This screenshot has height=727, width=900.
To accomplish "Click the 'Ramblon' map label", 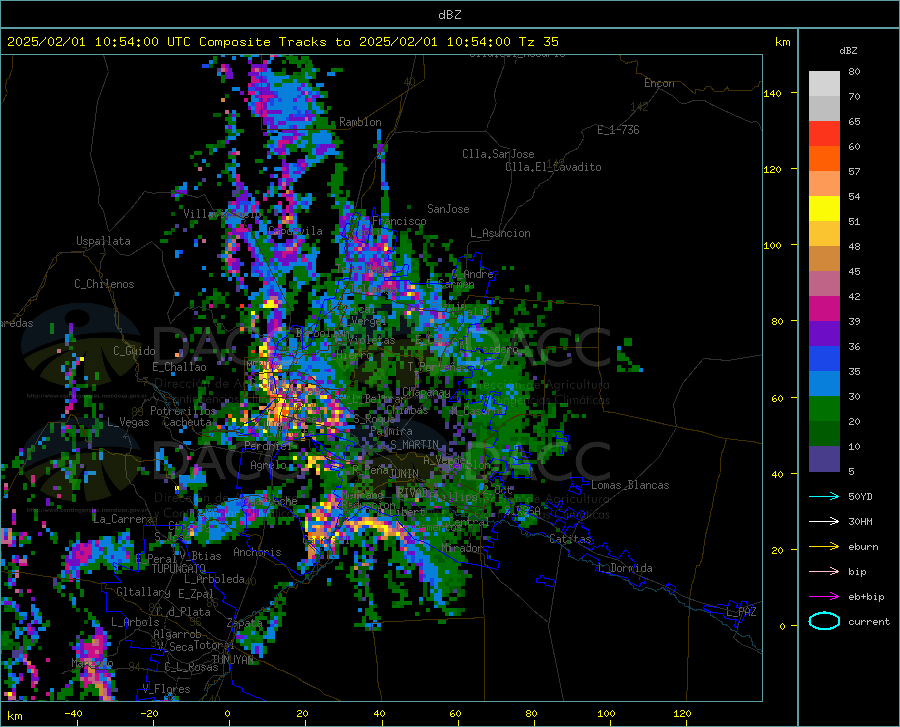I will click(360, 122).
